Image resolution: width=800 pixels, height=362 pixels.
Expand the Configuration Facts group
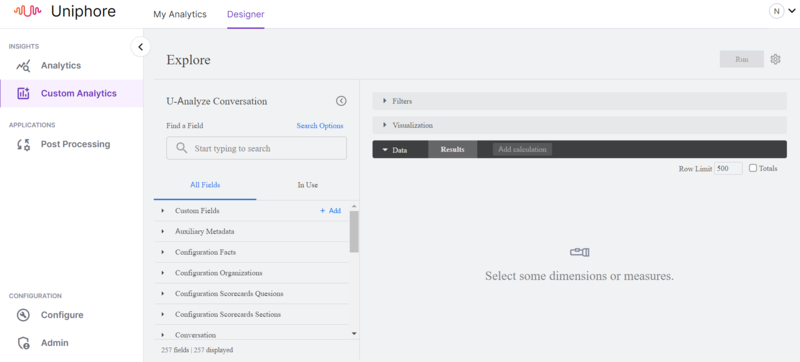(x=162, y=252)
